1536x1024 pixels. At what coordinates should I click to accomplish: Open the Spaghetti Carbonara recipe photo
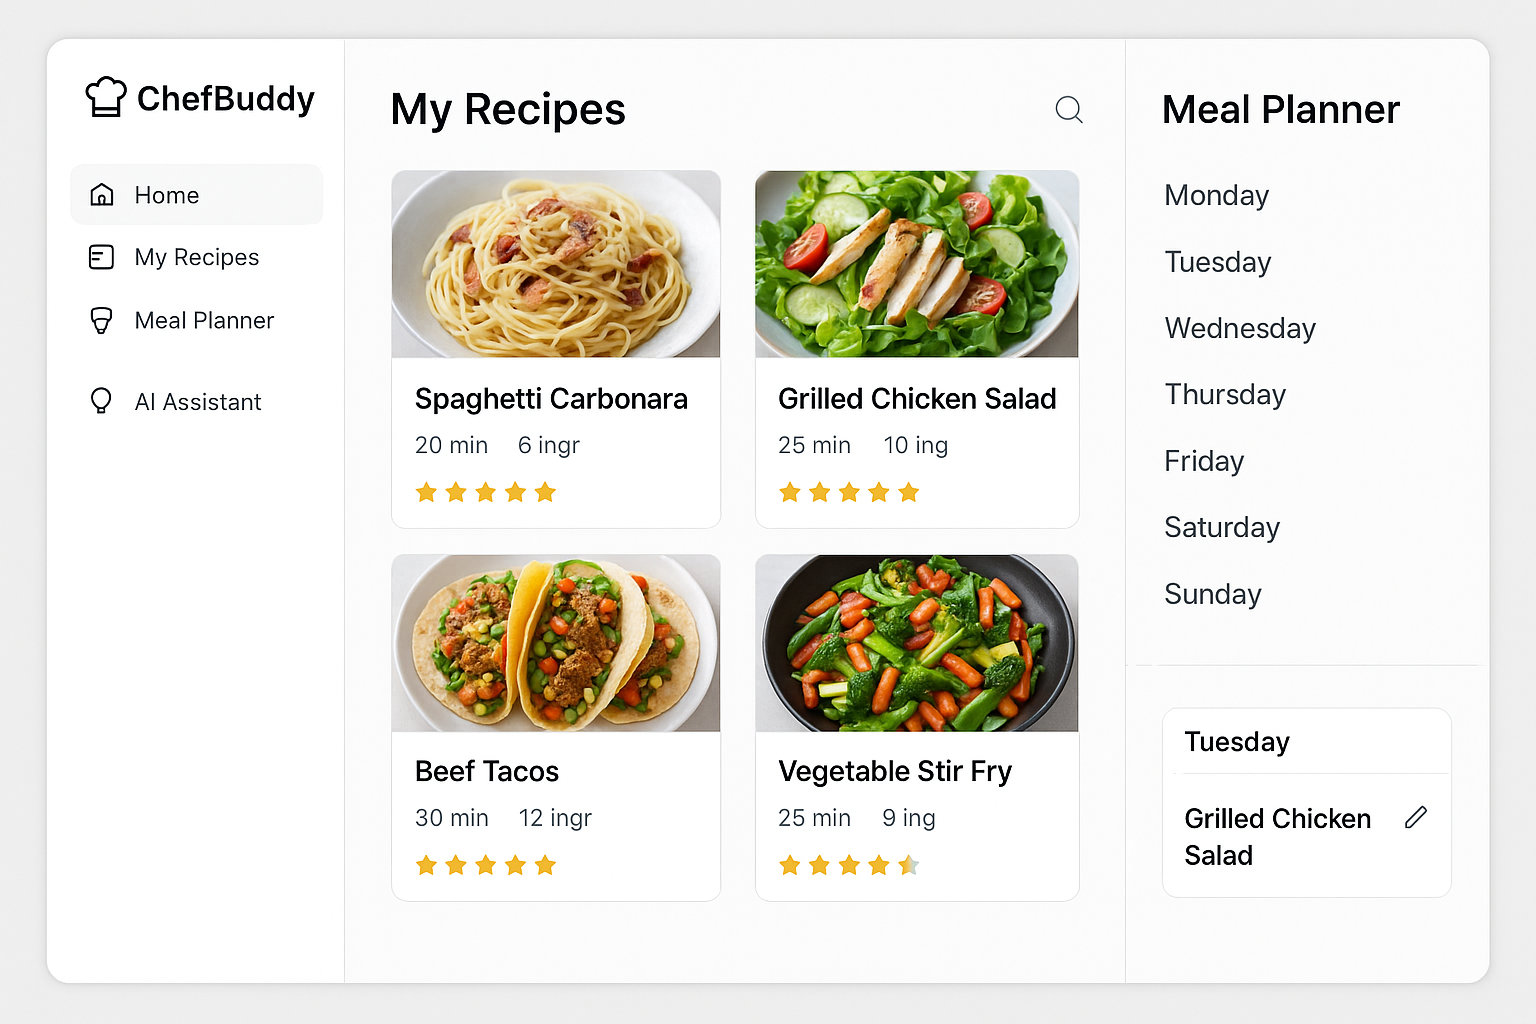pyautogui.click(x=556, y=264)
